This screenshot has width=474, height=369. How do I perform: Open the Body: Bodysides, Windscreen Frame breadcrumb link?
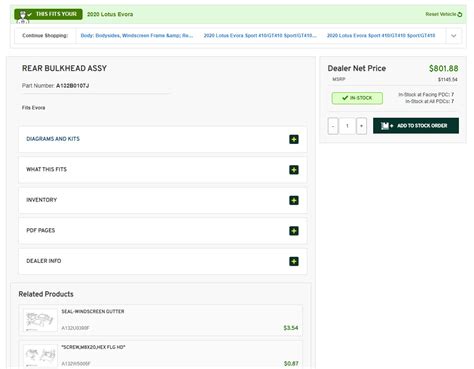137,36
